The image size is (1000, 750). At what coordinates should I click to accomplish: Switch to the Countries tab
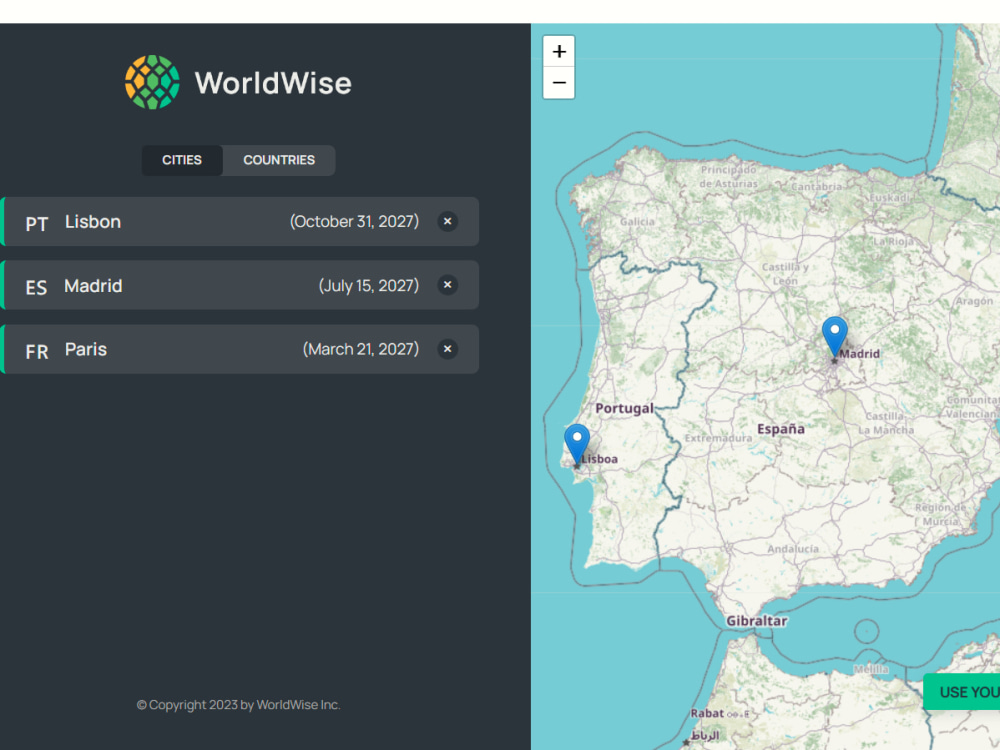(279, 160)
